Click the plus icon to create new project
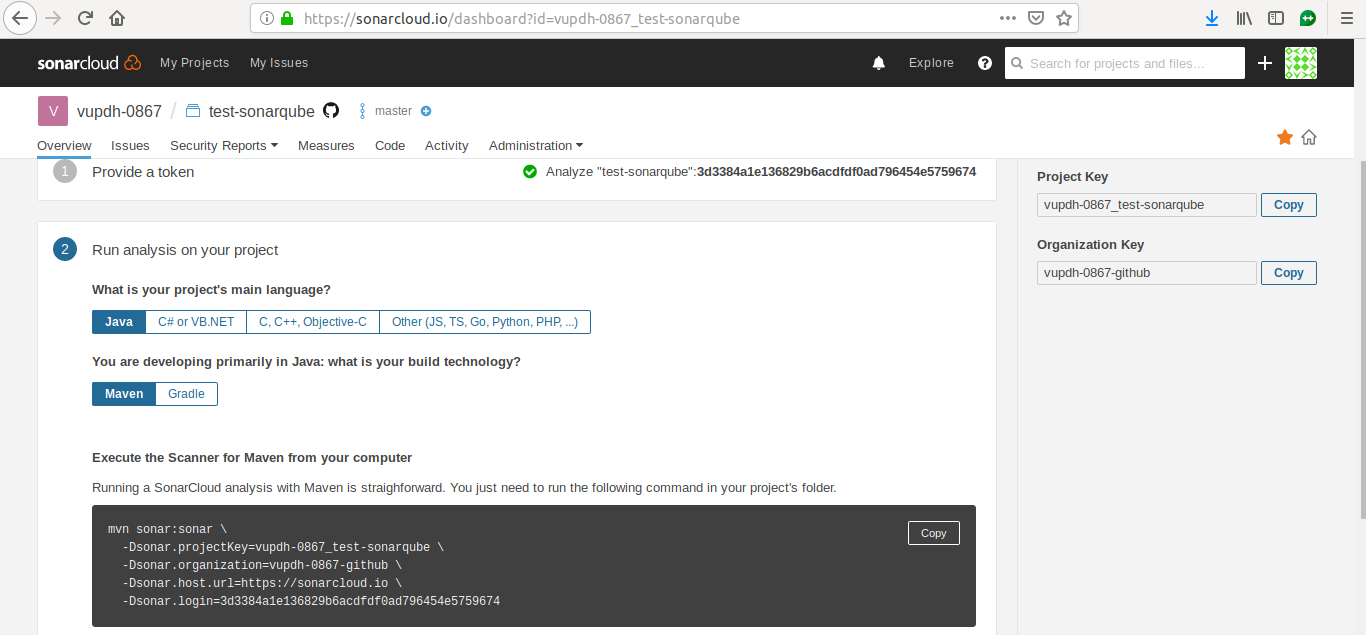1366x635 pixels. [x=1265, y=63]
